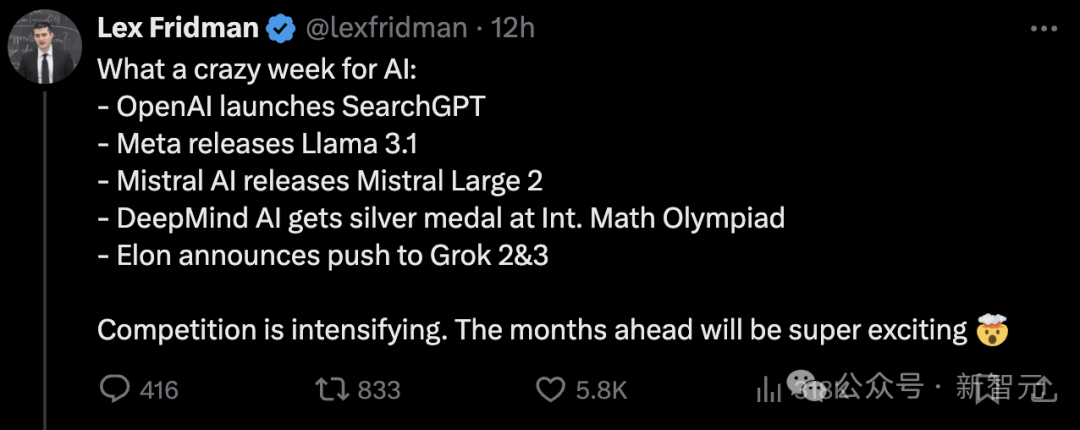Open the @lexfridman handle link

[386, 28]
